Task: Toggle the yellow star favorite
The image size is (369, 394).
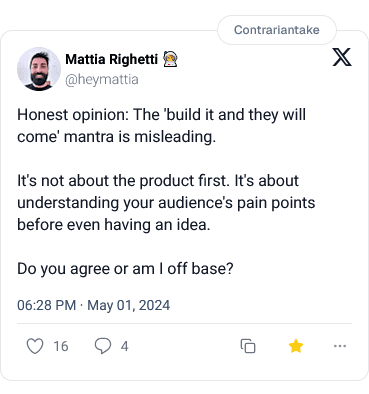Action: (x=296, y=346)
